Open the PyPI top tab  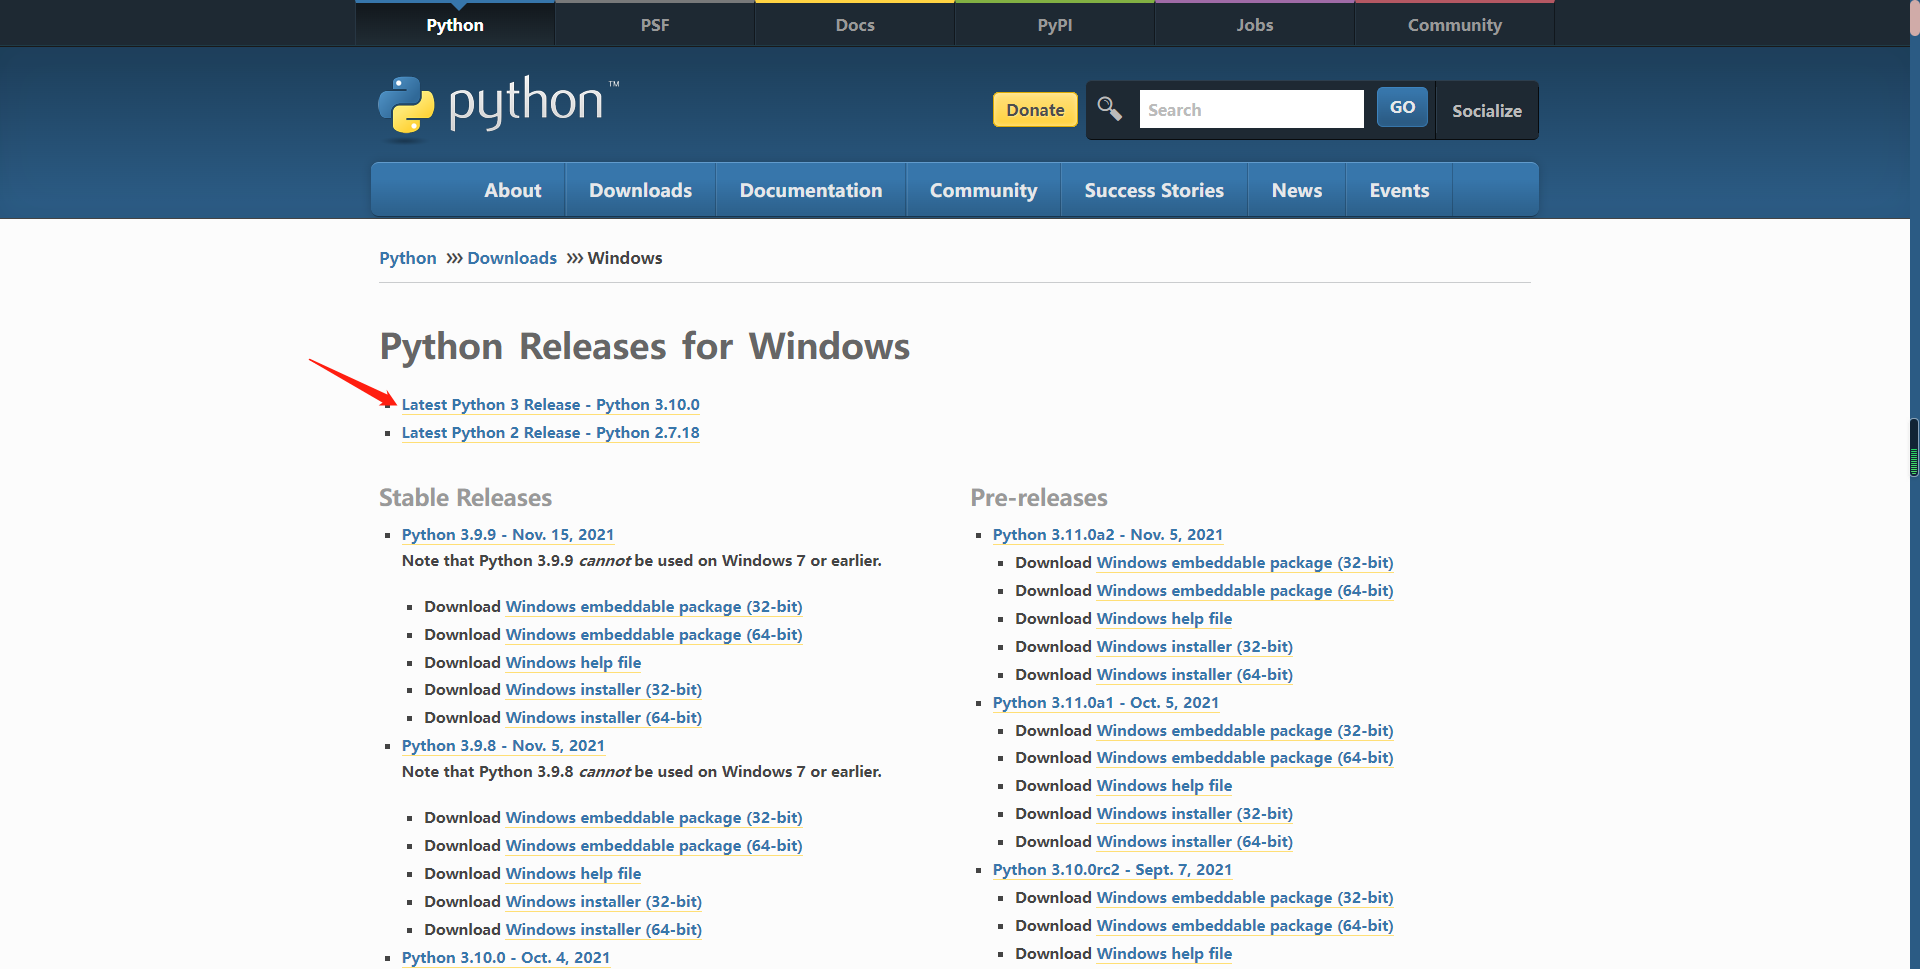[1055, 25]
